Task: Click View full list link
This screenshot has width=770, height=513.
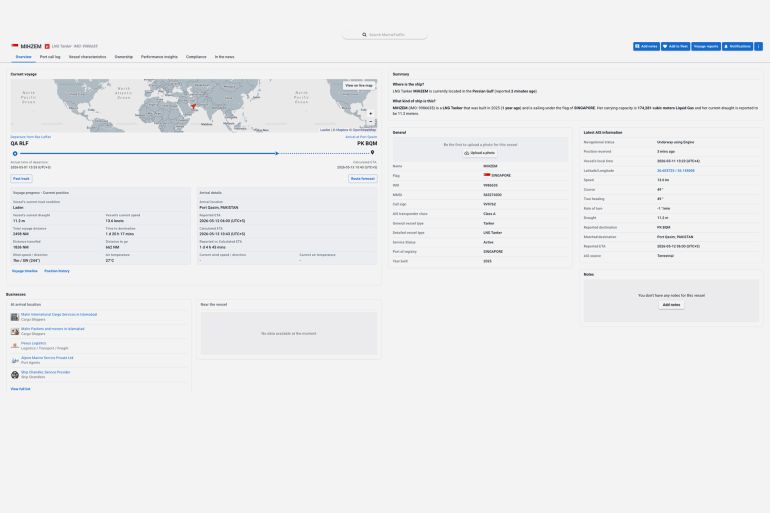Action: coord(21,389)
